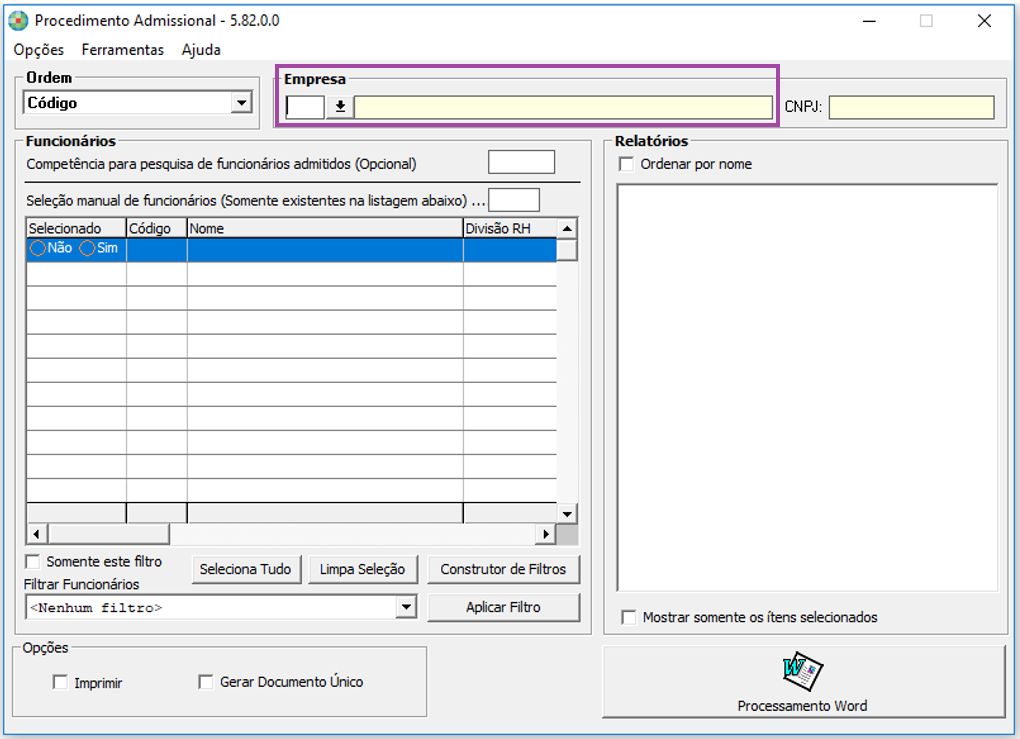
Task: Open the Construtor de Filtros
Action: point(503,569)
